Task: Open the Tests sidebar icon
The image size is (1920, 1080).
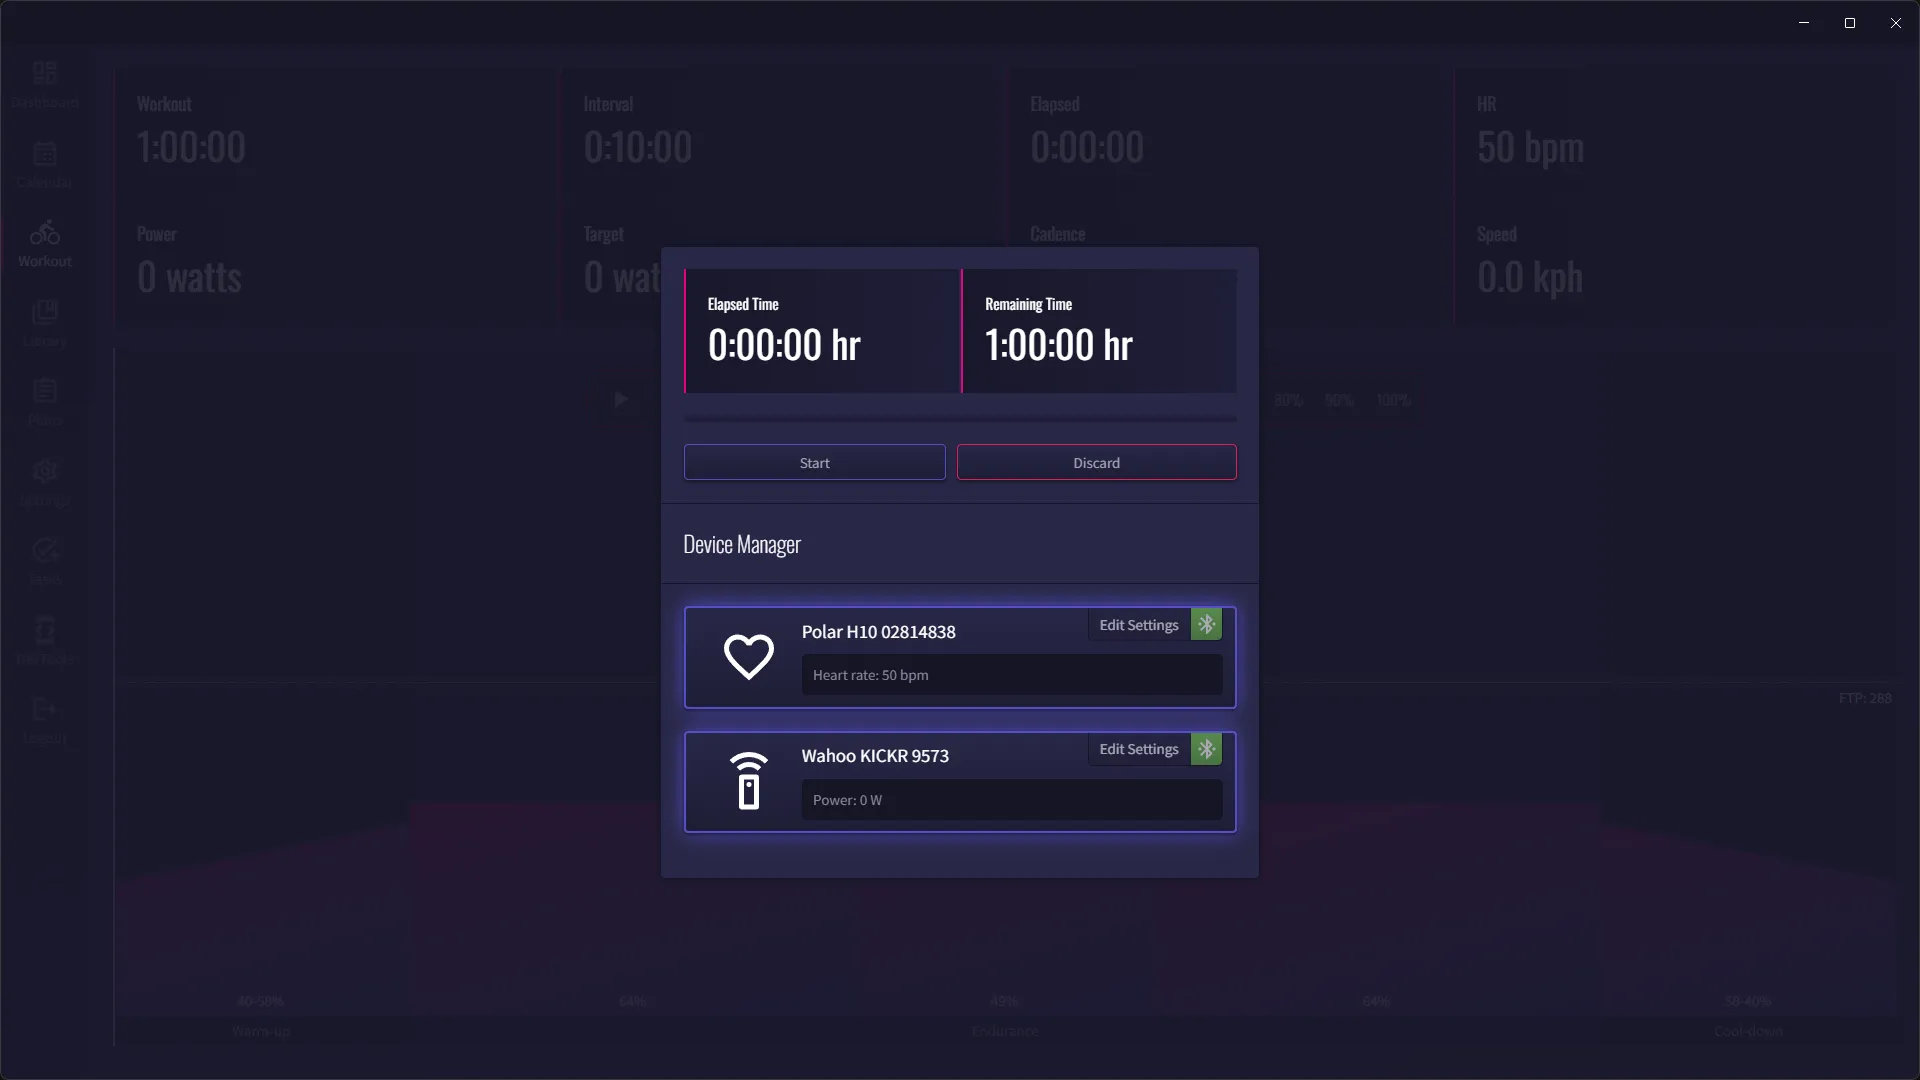Action: [45, 550]
